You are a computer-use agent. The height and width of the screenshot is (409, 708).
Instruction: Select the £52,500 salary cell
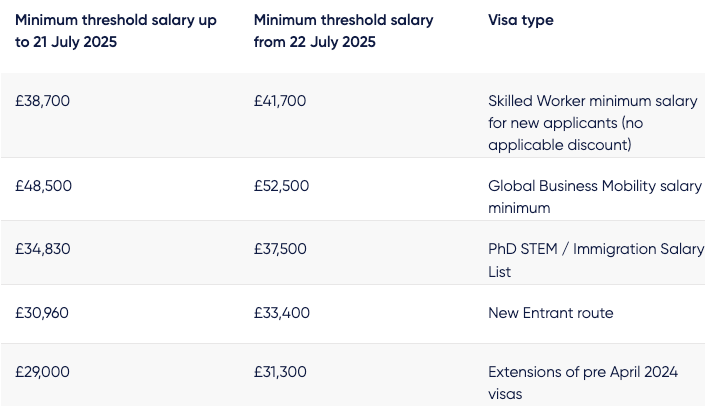pos(281,186)
